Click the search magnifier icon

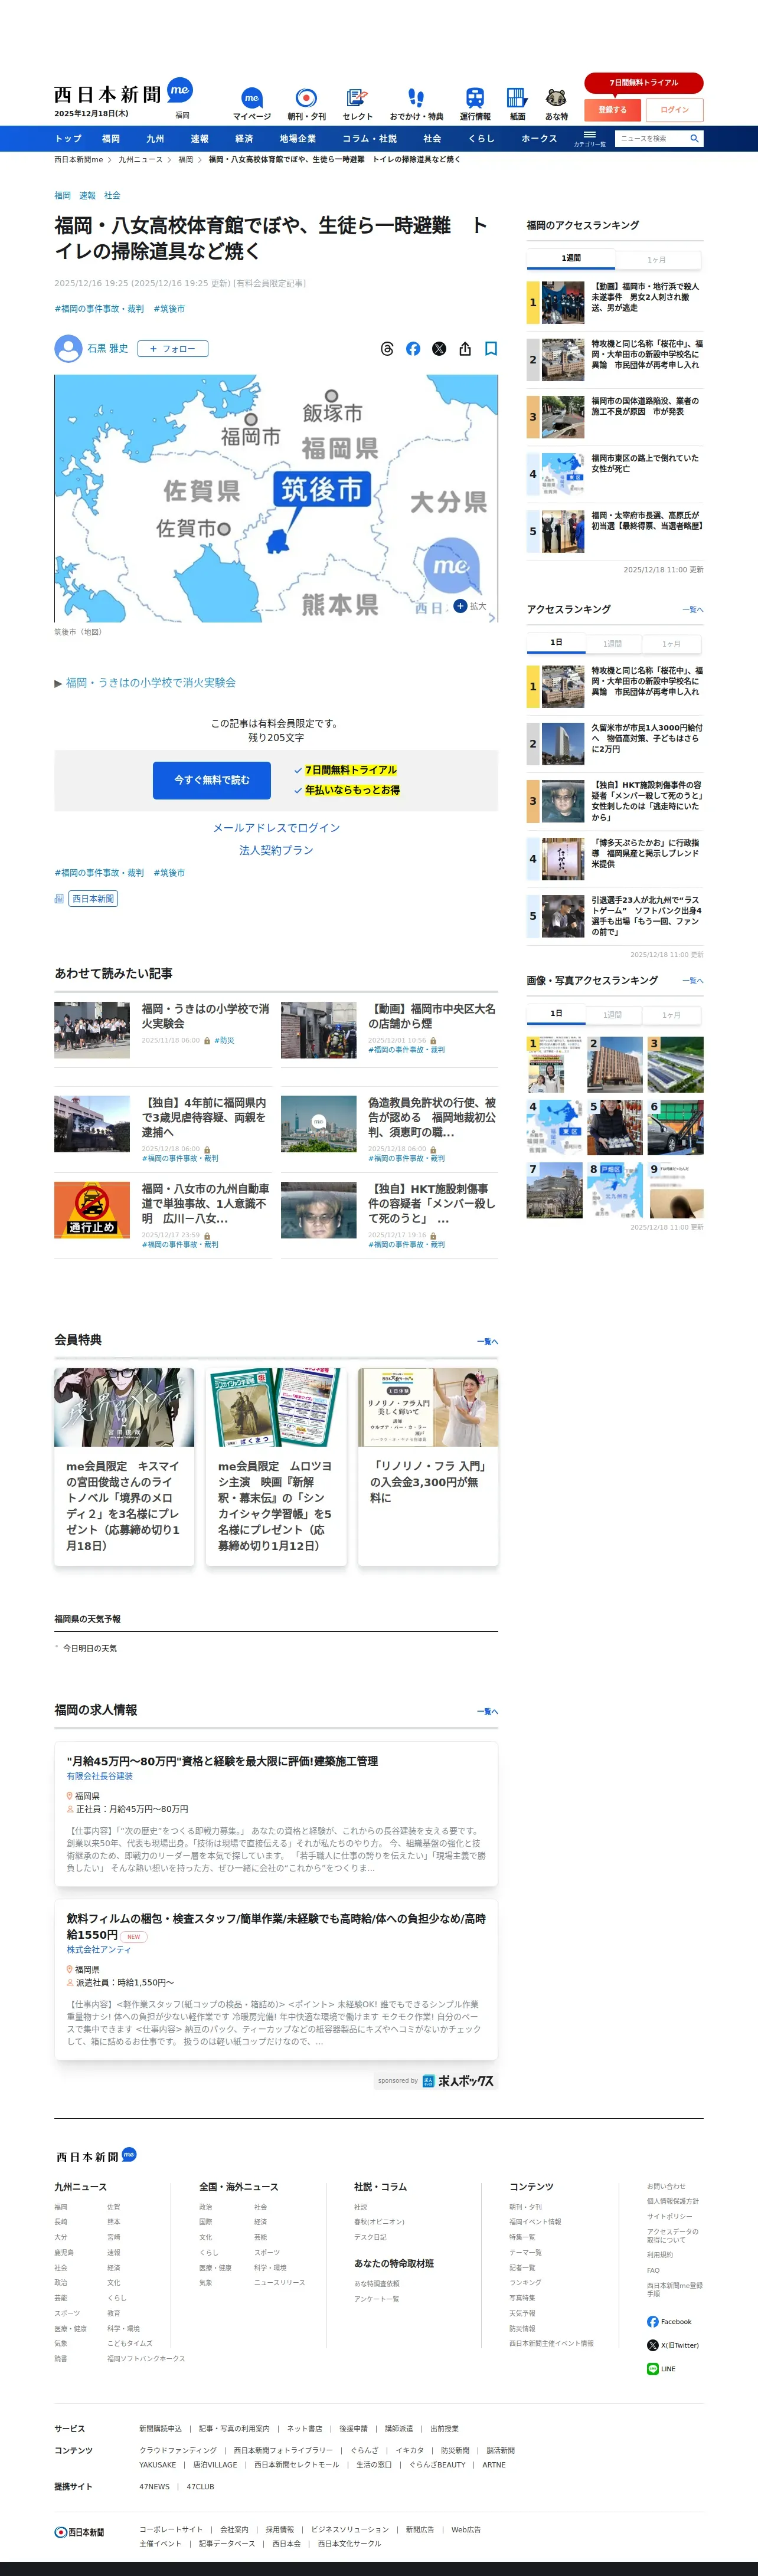[694, 139]
